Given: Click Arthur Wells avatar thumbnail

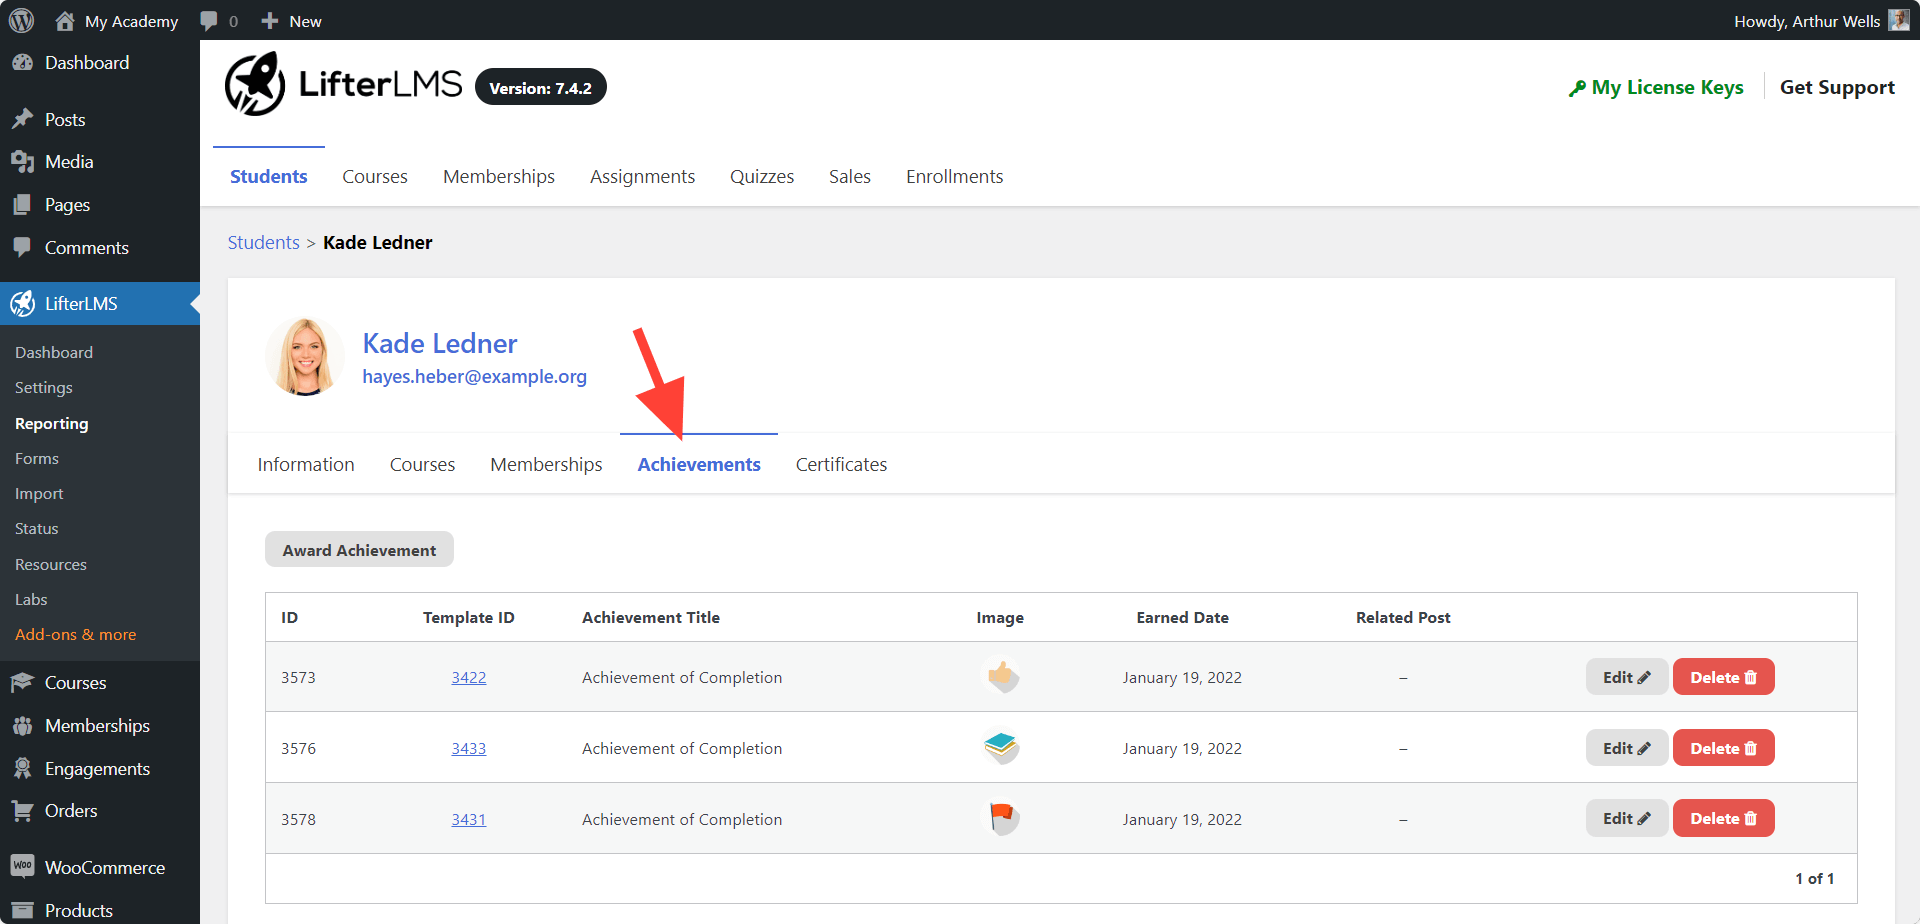Looking at the screenshot, I should 1899,20.
